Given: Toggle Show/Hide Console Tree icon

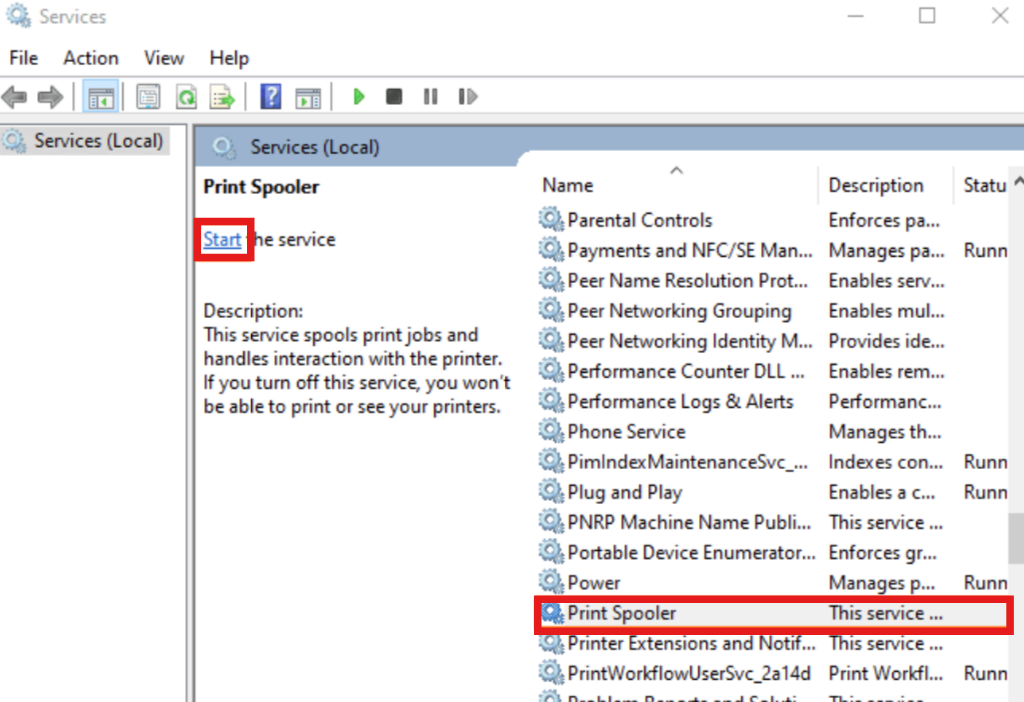Looking at the screenshot, I should pyautogui.click(x=101, y=97).
